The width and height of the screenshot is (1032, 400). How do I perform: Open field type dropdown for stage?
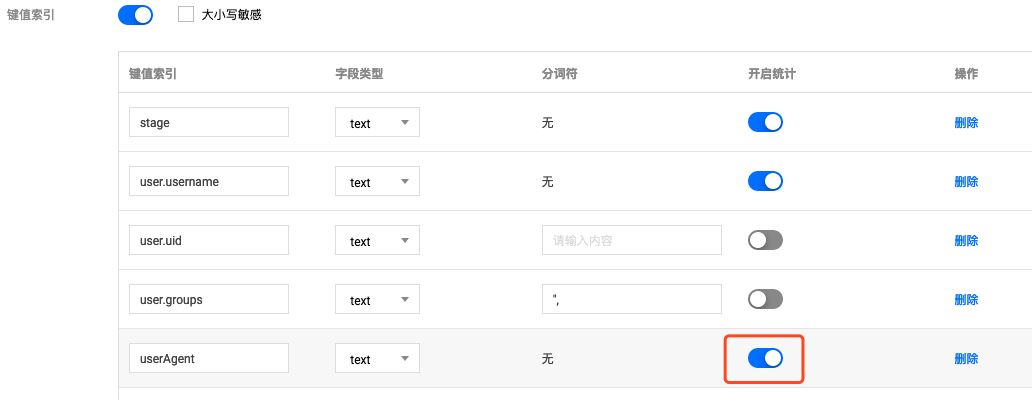pyautogui.click(x=377, y=123)
